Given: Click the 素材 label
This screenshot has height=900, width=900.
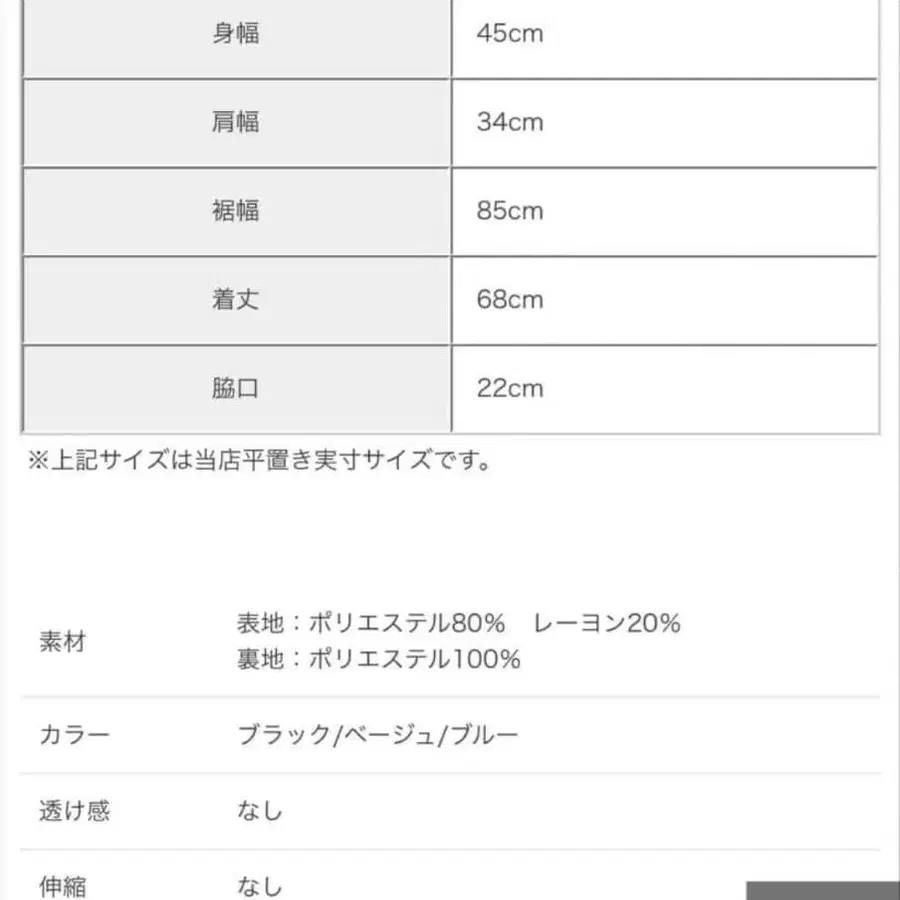Looking at the screenshot, I should point(62,641).
